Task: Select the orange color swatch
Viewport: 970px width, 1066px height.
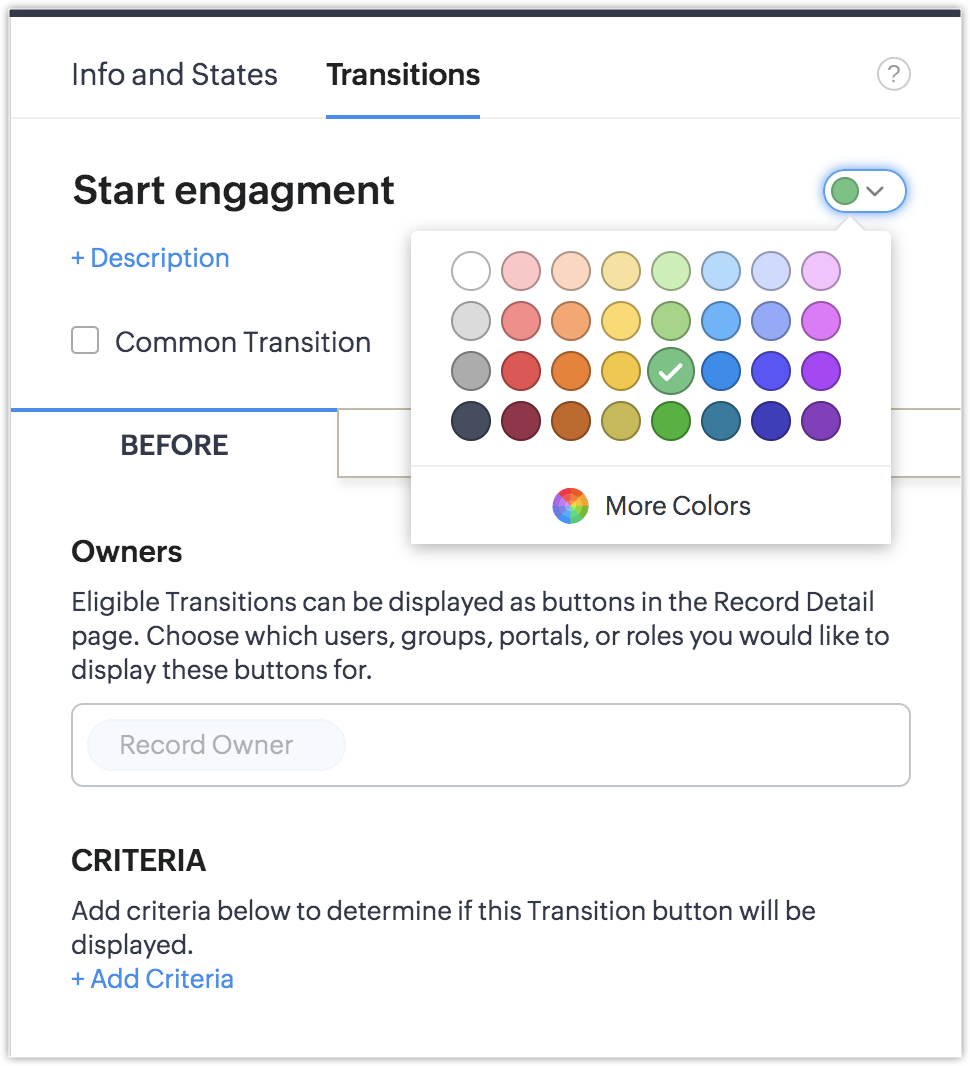Action: (x=571, y=371)
